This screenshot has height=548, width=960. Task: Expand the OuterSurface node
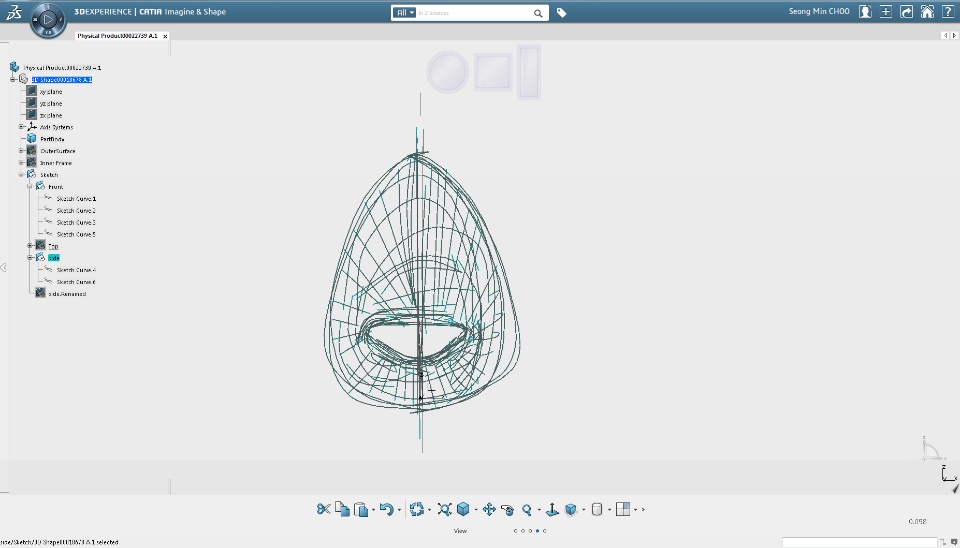coord(21,151)
